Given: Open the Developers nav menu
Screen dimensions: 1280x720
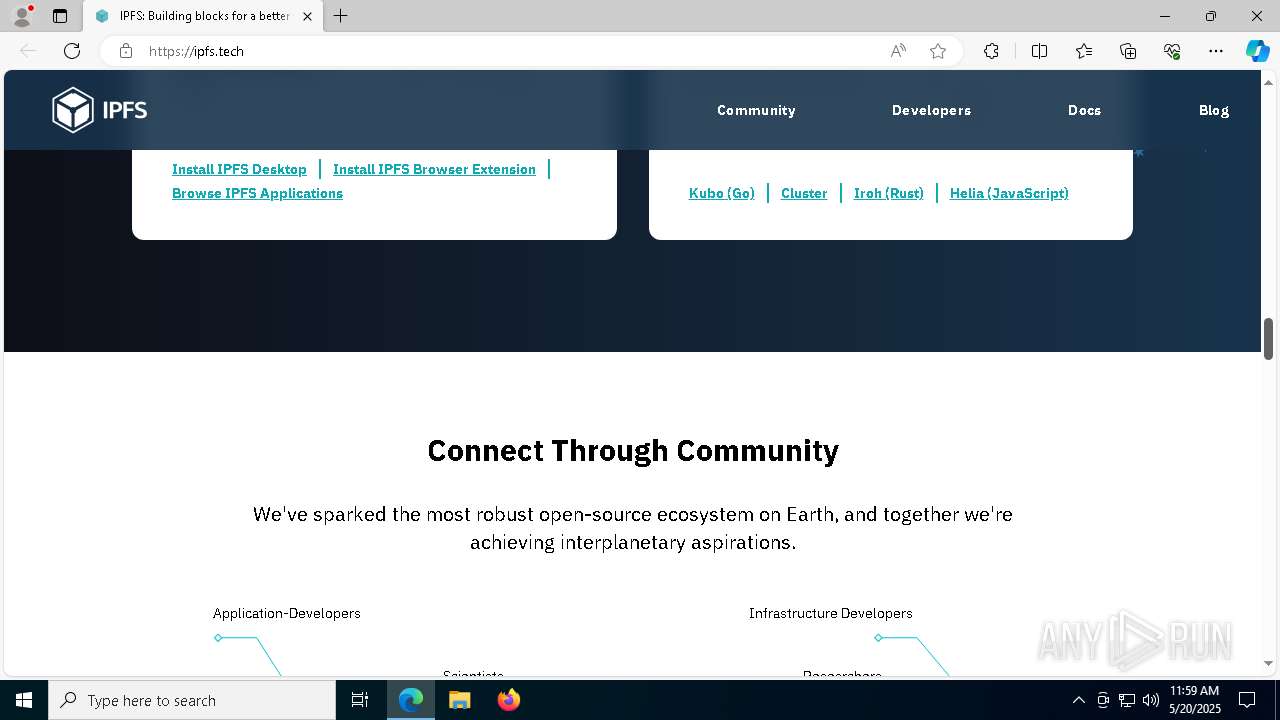Looking at the screenshot, I should pos(931,110).
